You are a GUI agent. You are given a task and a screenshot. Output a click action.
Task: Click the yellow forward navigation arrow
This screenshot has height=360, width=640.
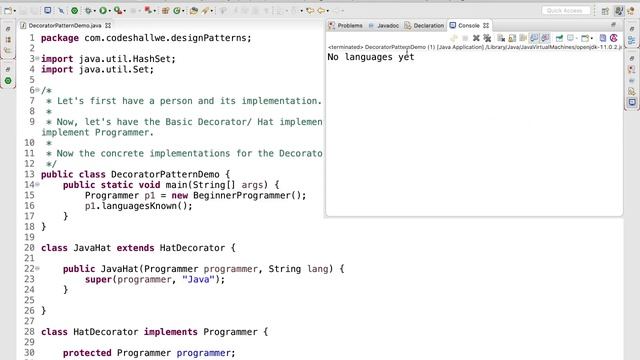click(322, 11)
